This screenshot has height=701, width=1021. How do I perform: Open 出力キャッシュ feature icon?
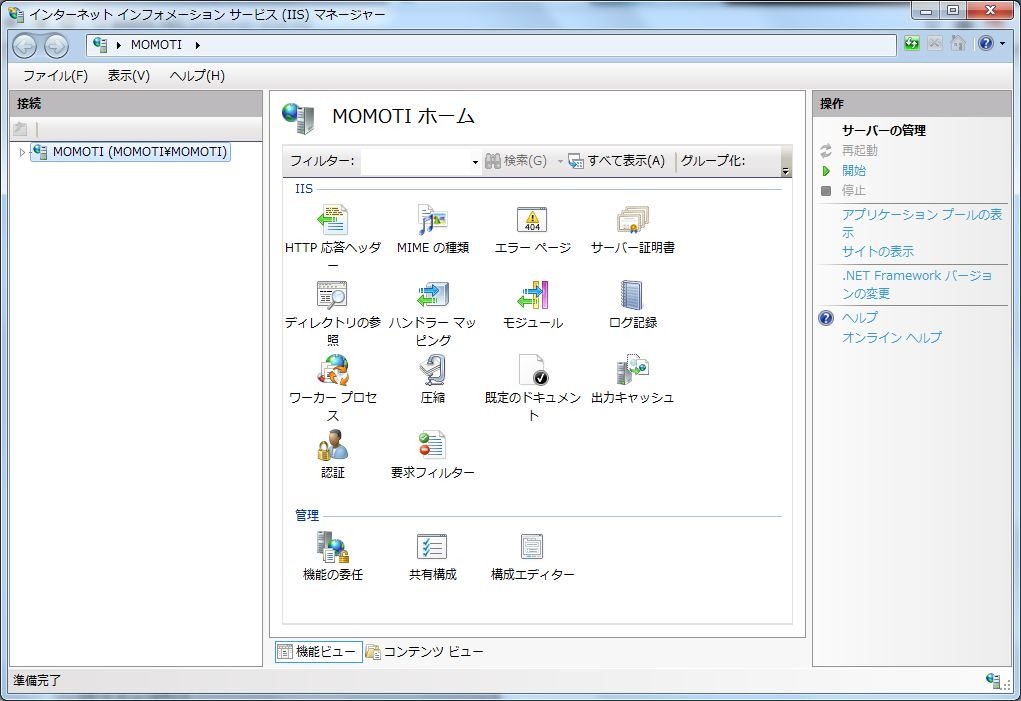(633, 370)
